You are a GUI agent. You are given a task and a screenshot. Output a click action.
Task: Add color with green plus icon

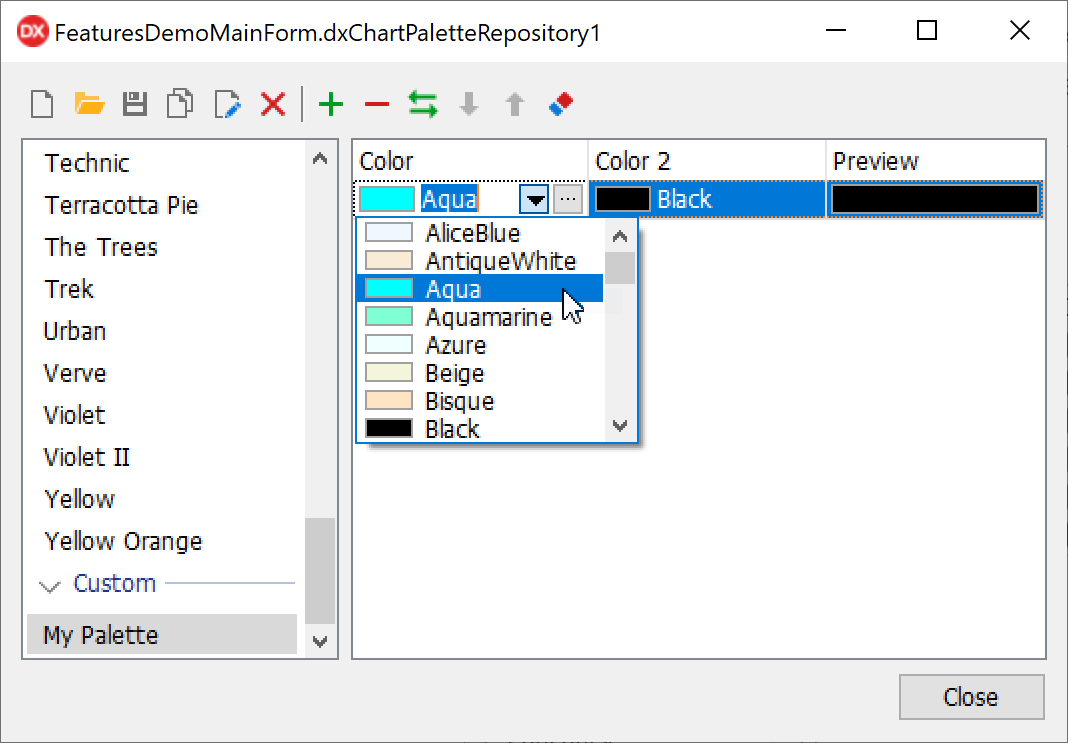click(x=330, y=104)
